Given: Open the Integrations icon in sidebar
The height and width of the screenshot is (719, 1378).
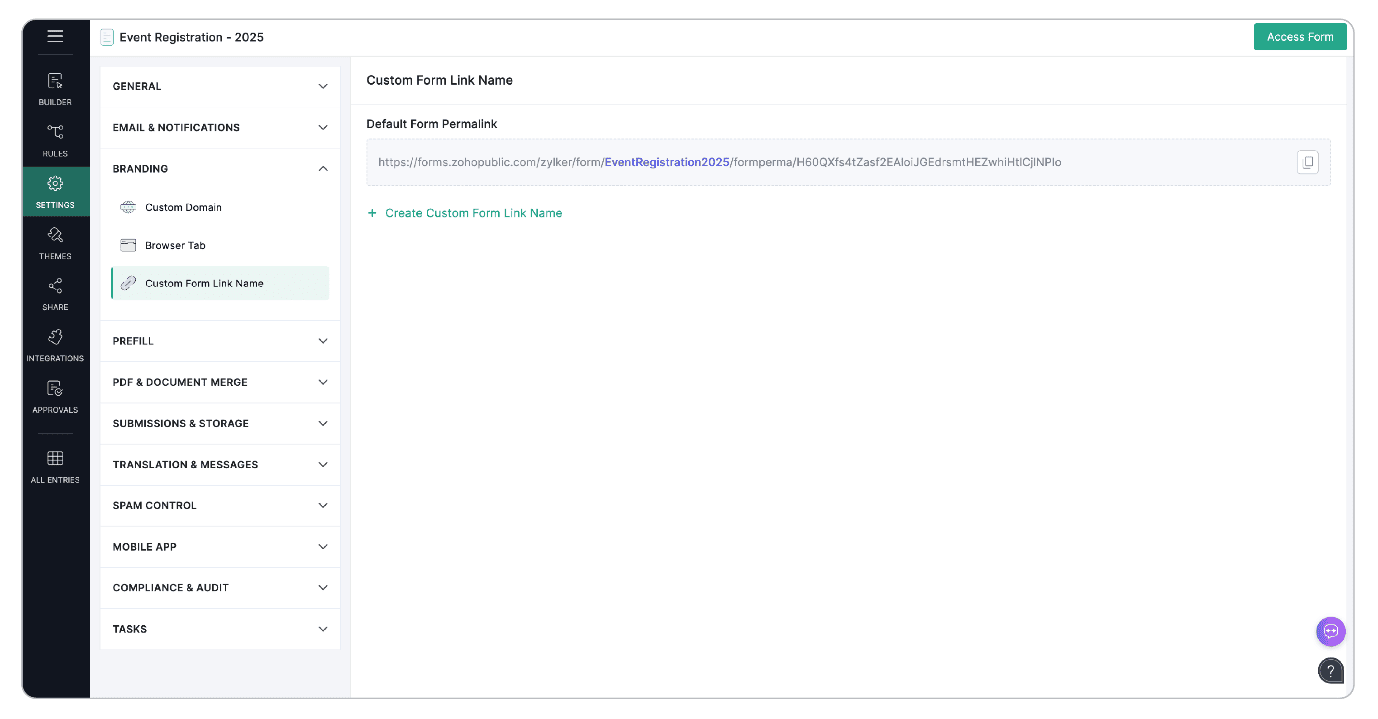Looking at the screenshot, I should tap(55, 337).
